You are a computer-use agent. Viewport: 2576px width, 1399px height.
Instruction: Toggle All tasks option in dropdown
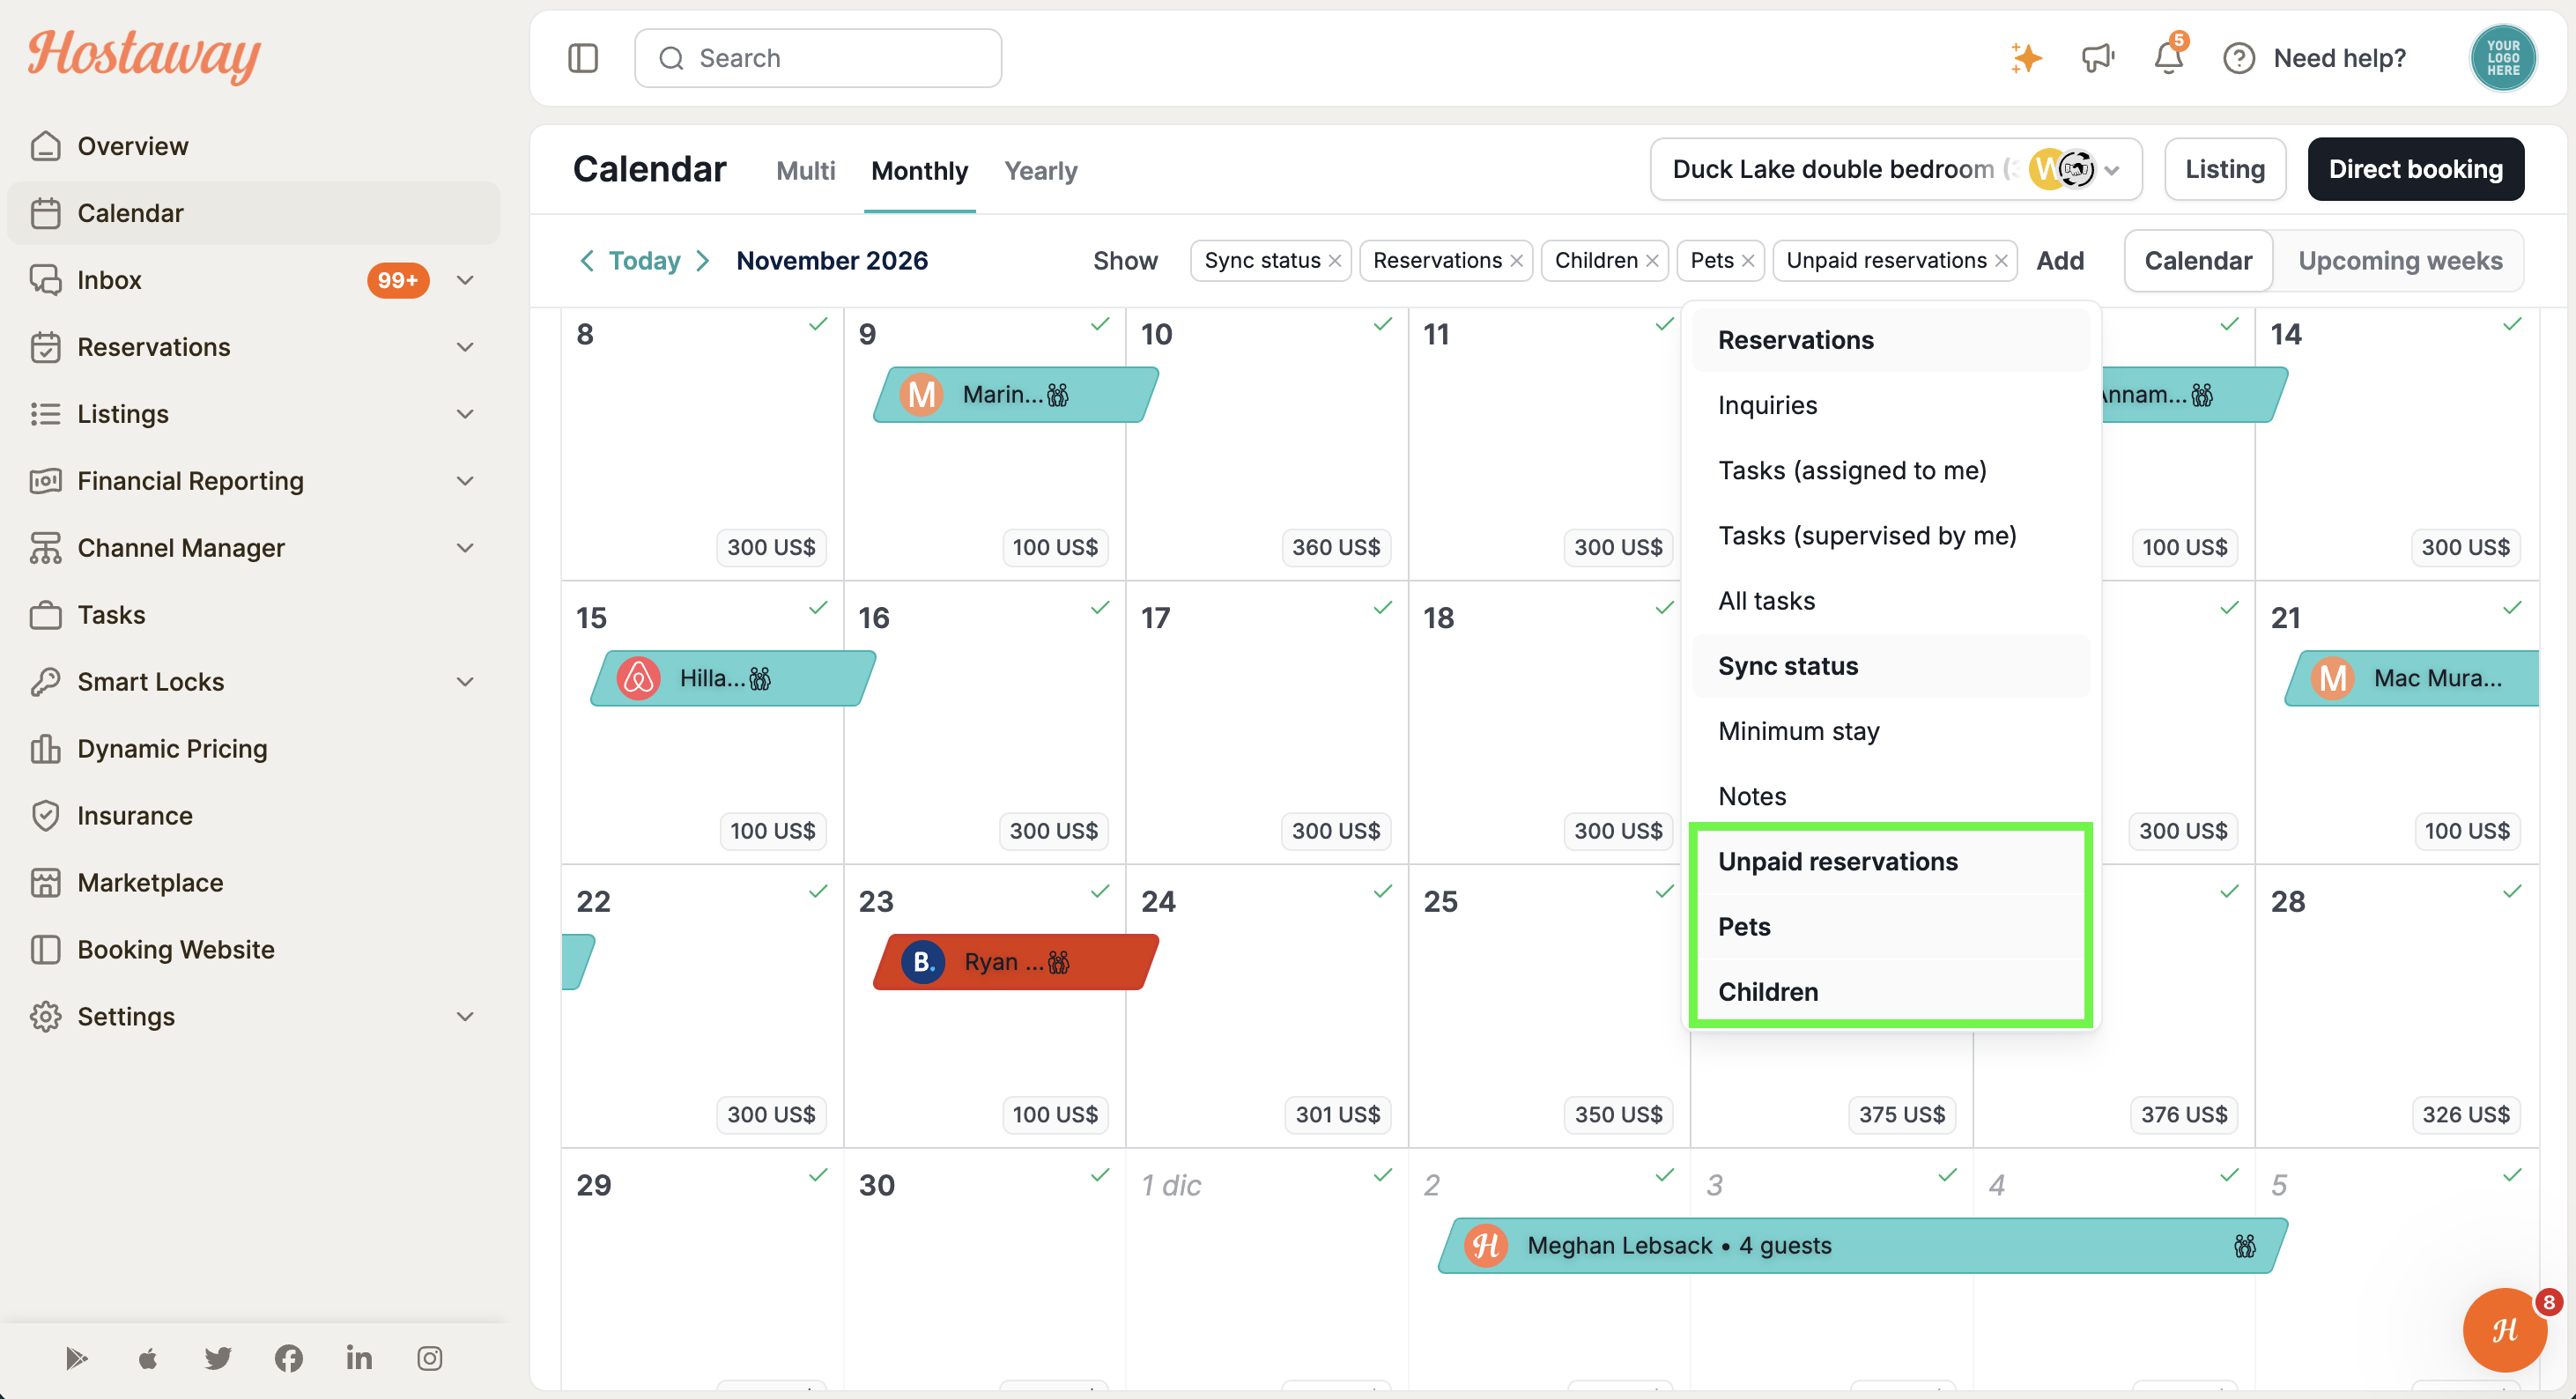[x=1890, y=601]
